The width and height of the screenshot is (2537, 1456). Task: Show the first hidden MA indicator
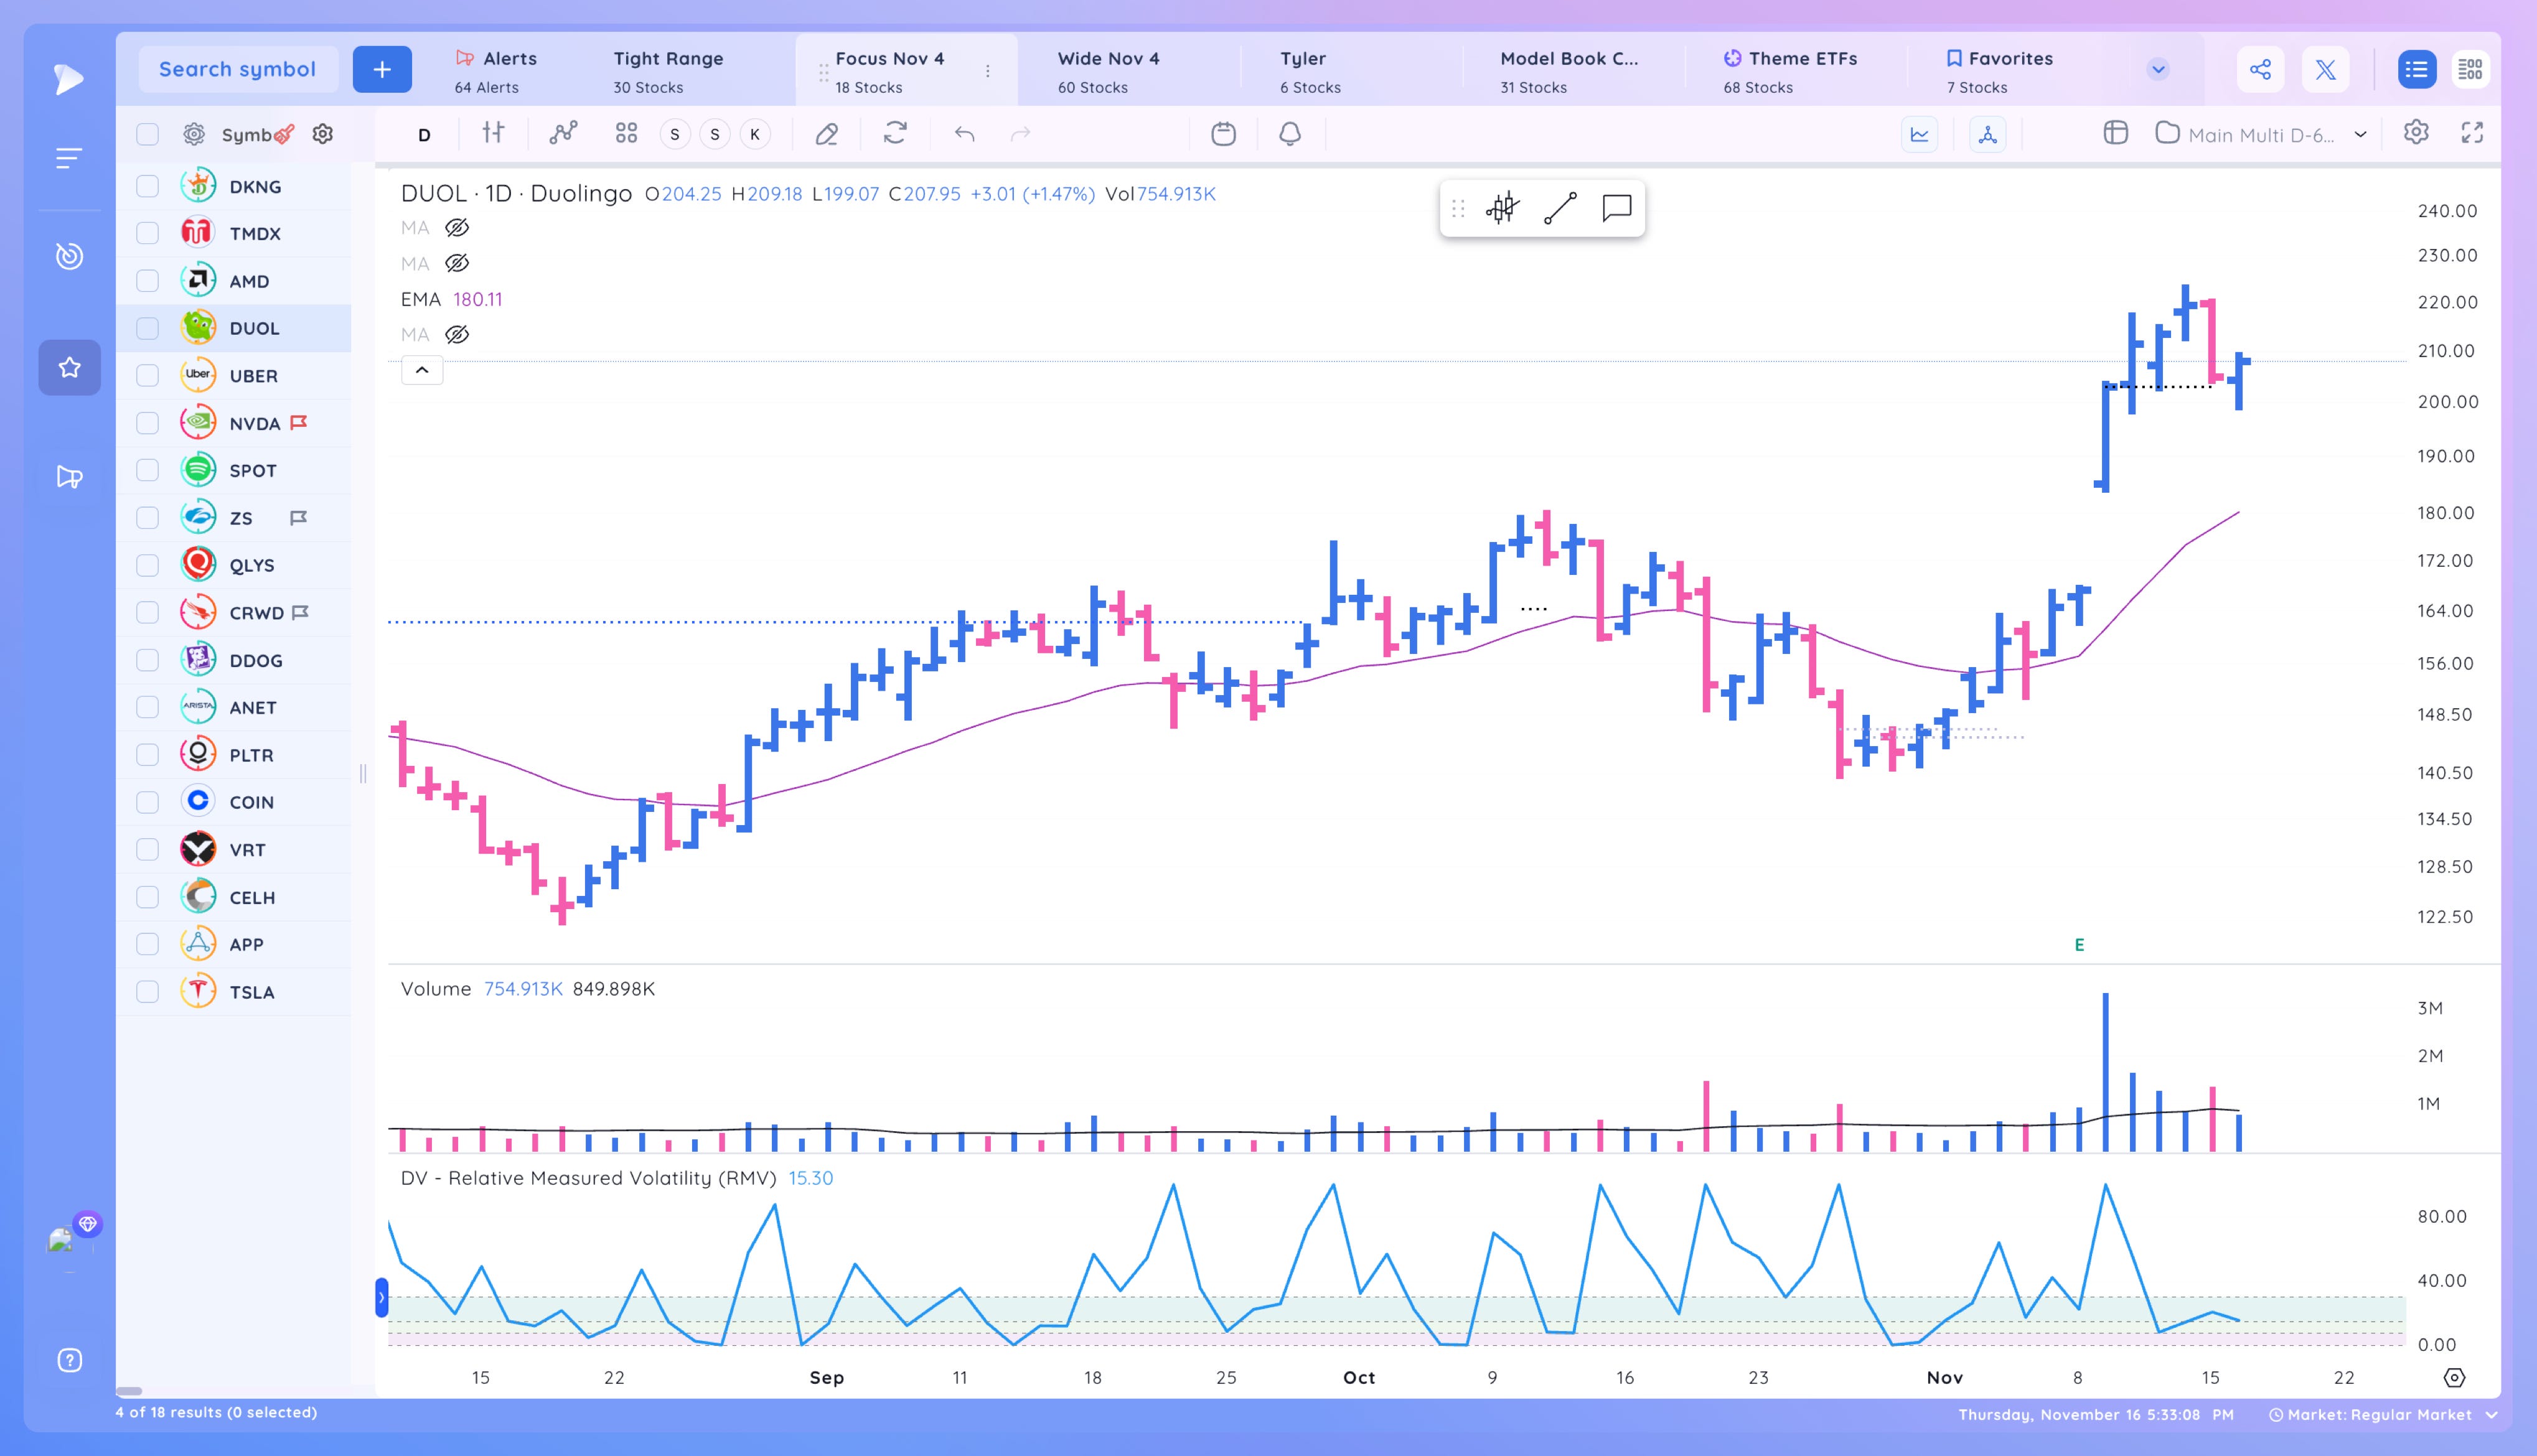tap(457, 228)
